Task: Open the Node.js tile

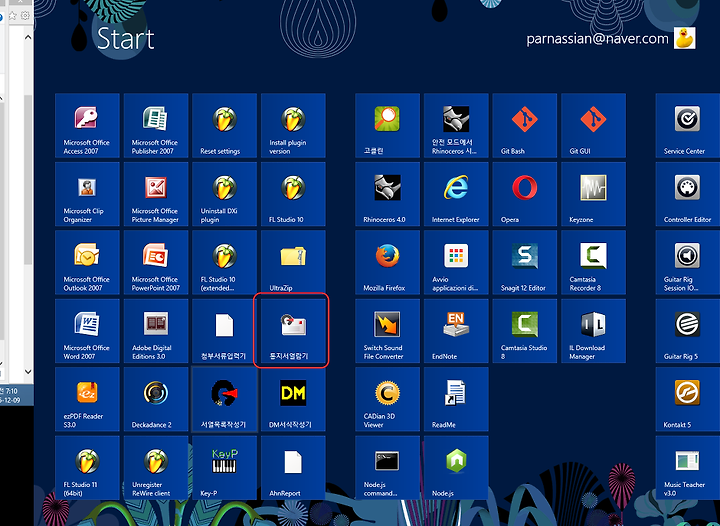Action: [x=456, y=467]
